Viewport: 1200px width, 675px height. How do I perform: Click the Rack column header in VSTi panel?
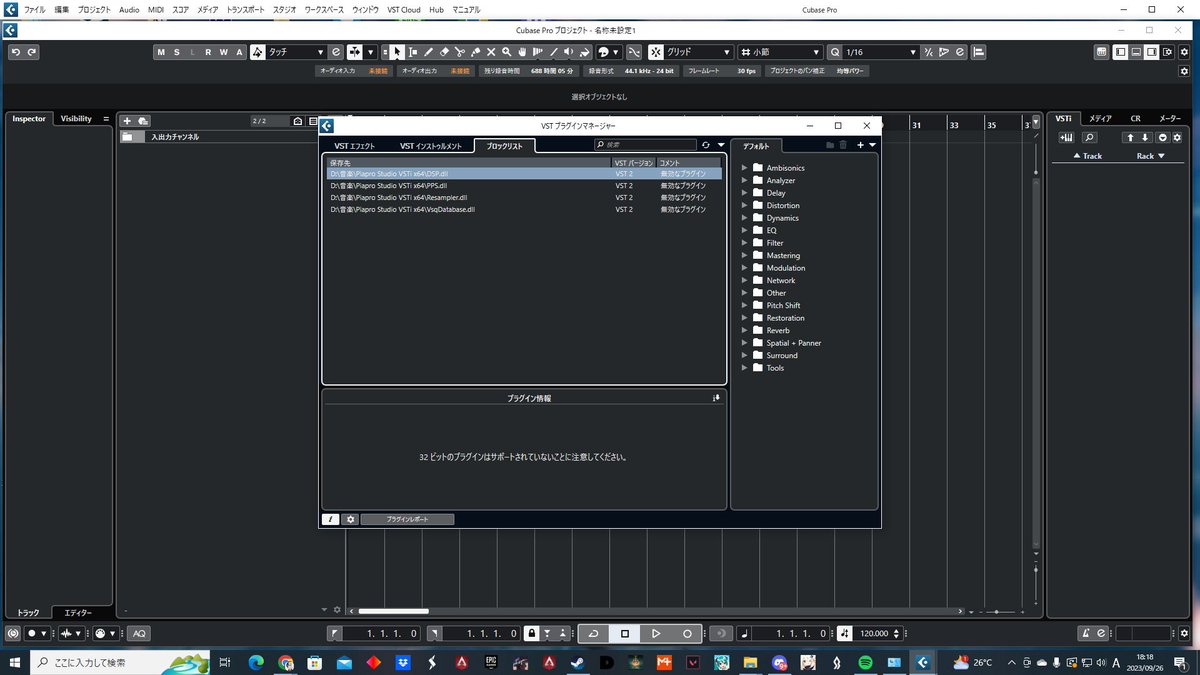pyautogui.click(x=1150, y=156)
